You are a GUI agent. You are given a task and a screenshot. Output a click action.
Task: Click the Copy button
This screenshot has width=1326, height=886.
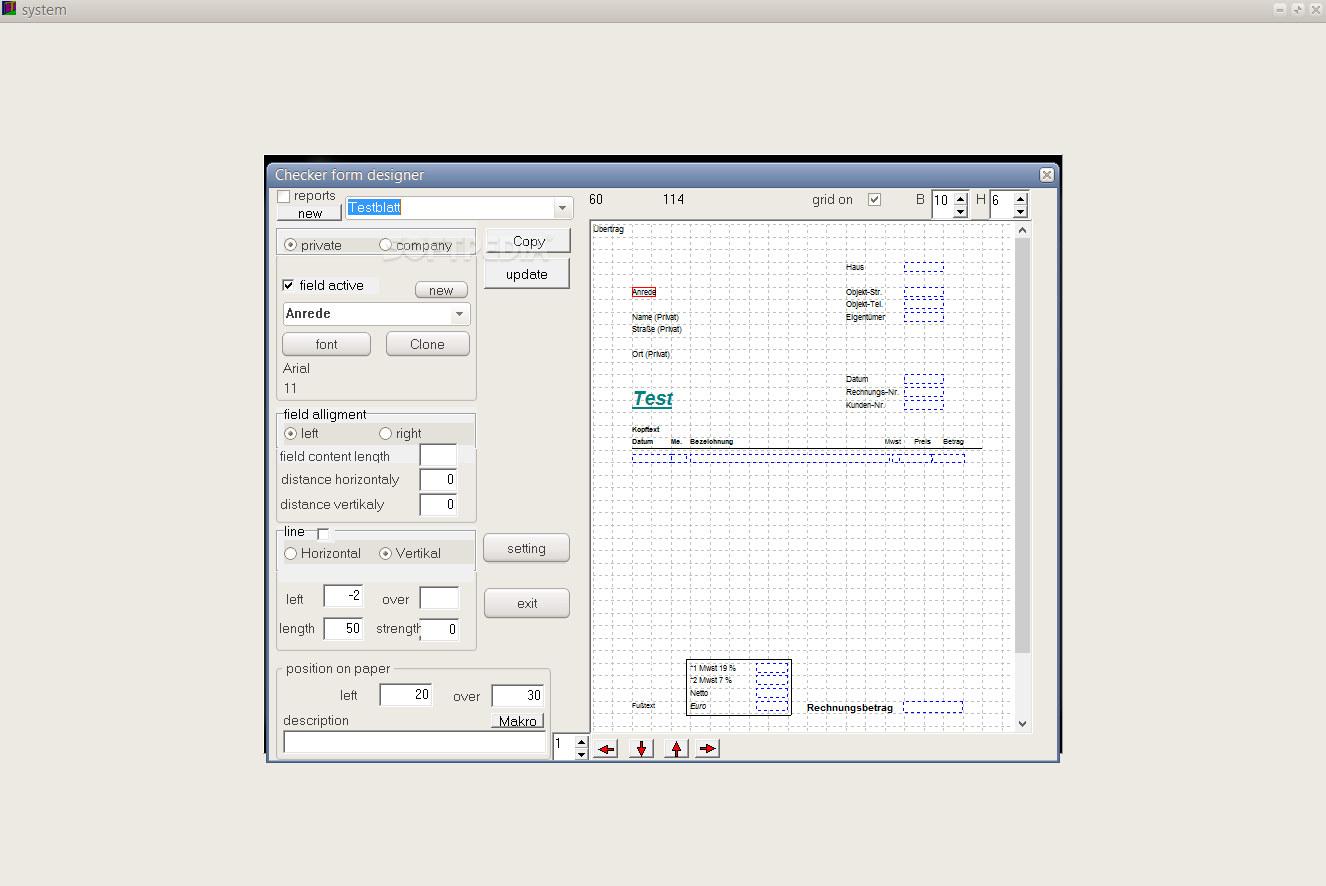point(528,241)
